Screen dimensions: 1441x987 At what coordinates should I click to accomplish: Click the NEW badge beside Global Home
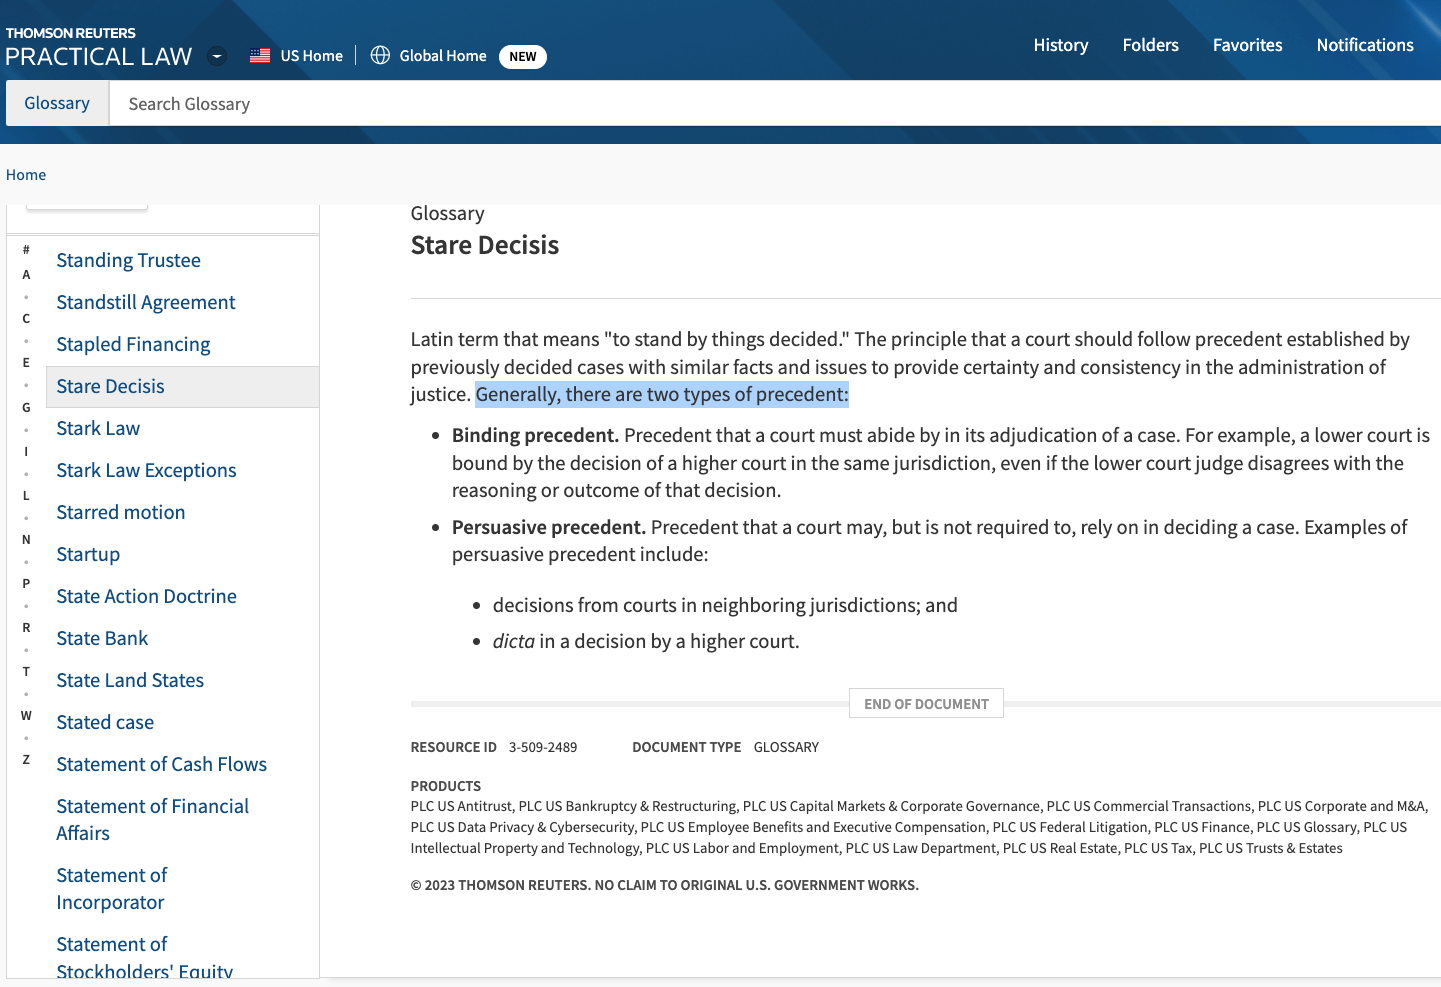tap(522, 57)
